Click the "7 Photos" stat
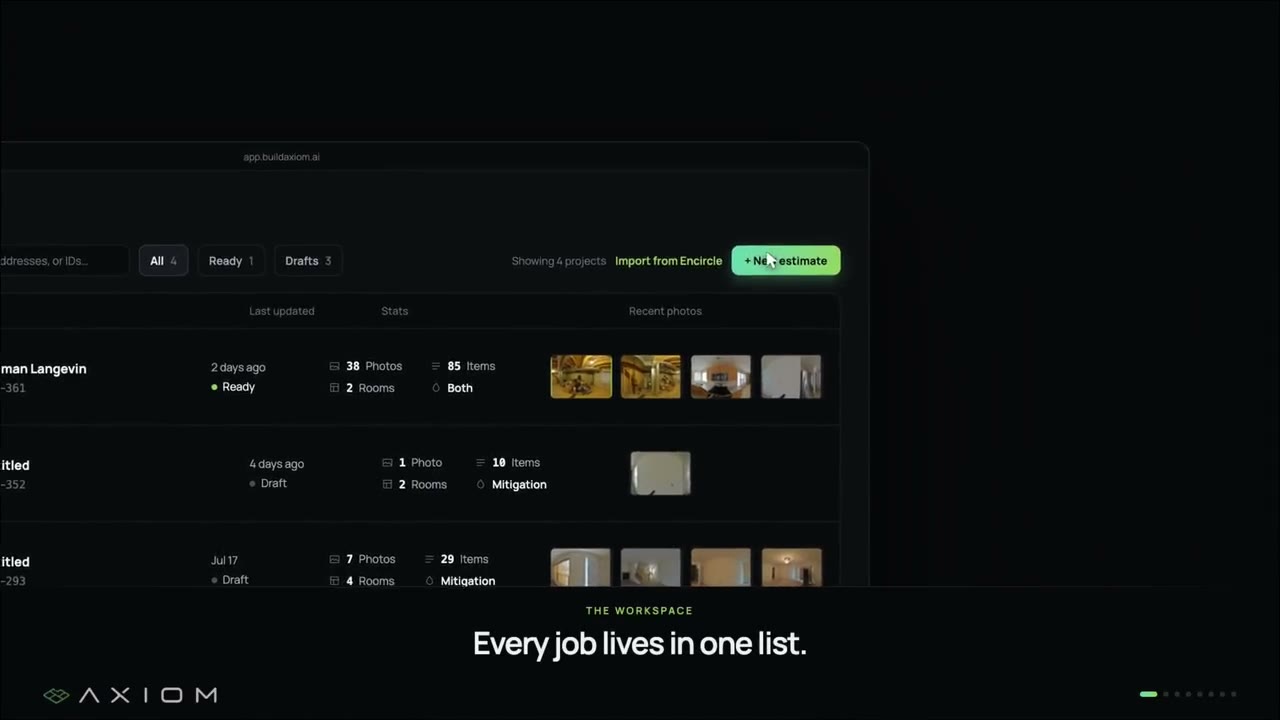 pyautogui.click(x=371, y=559)
